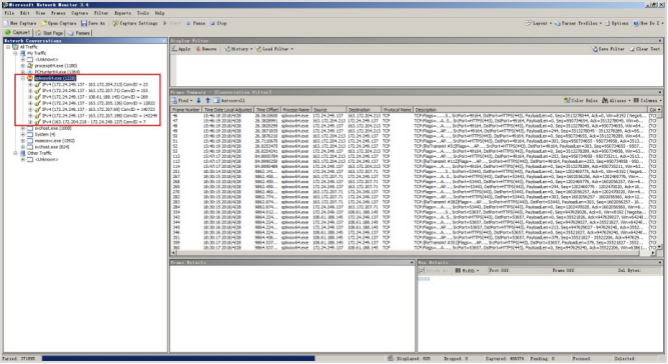
Task: Click the Clear Text button
Action: click(x=645, y=49)
